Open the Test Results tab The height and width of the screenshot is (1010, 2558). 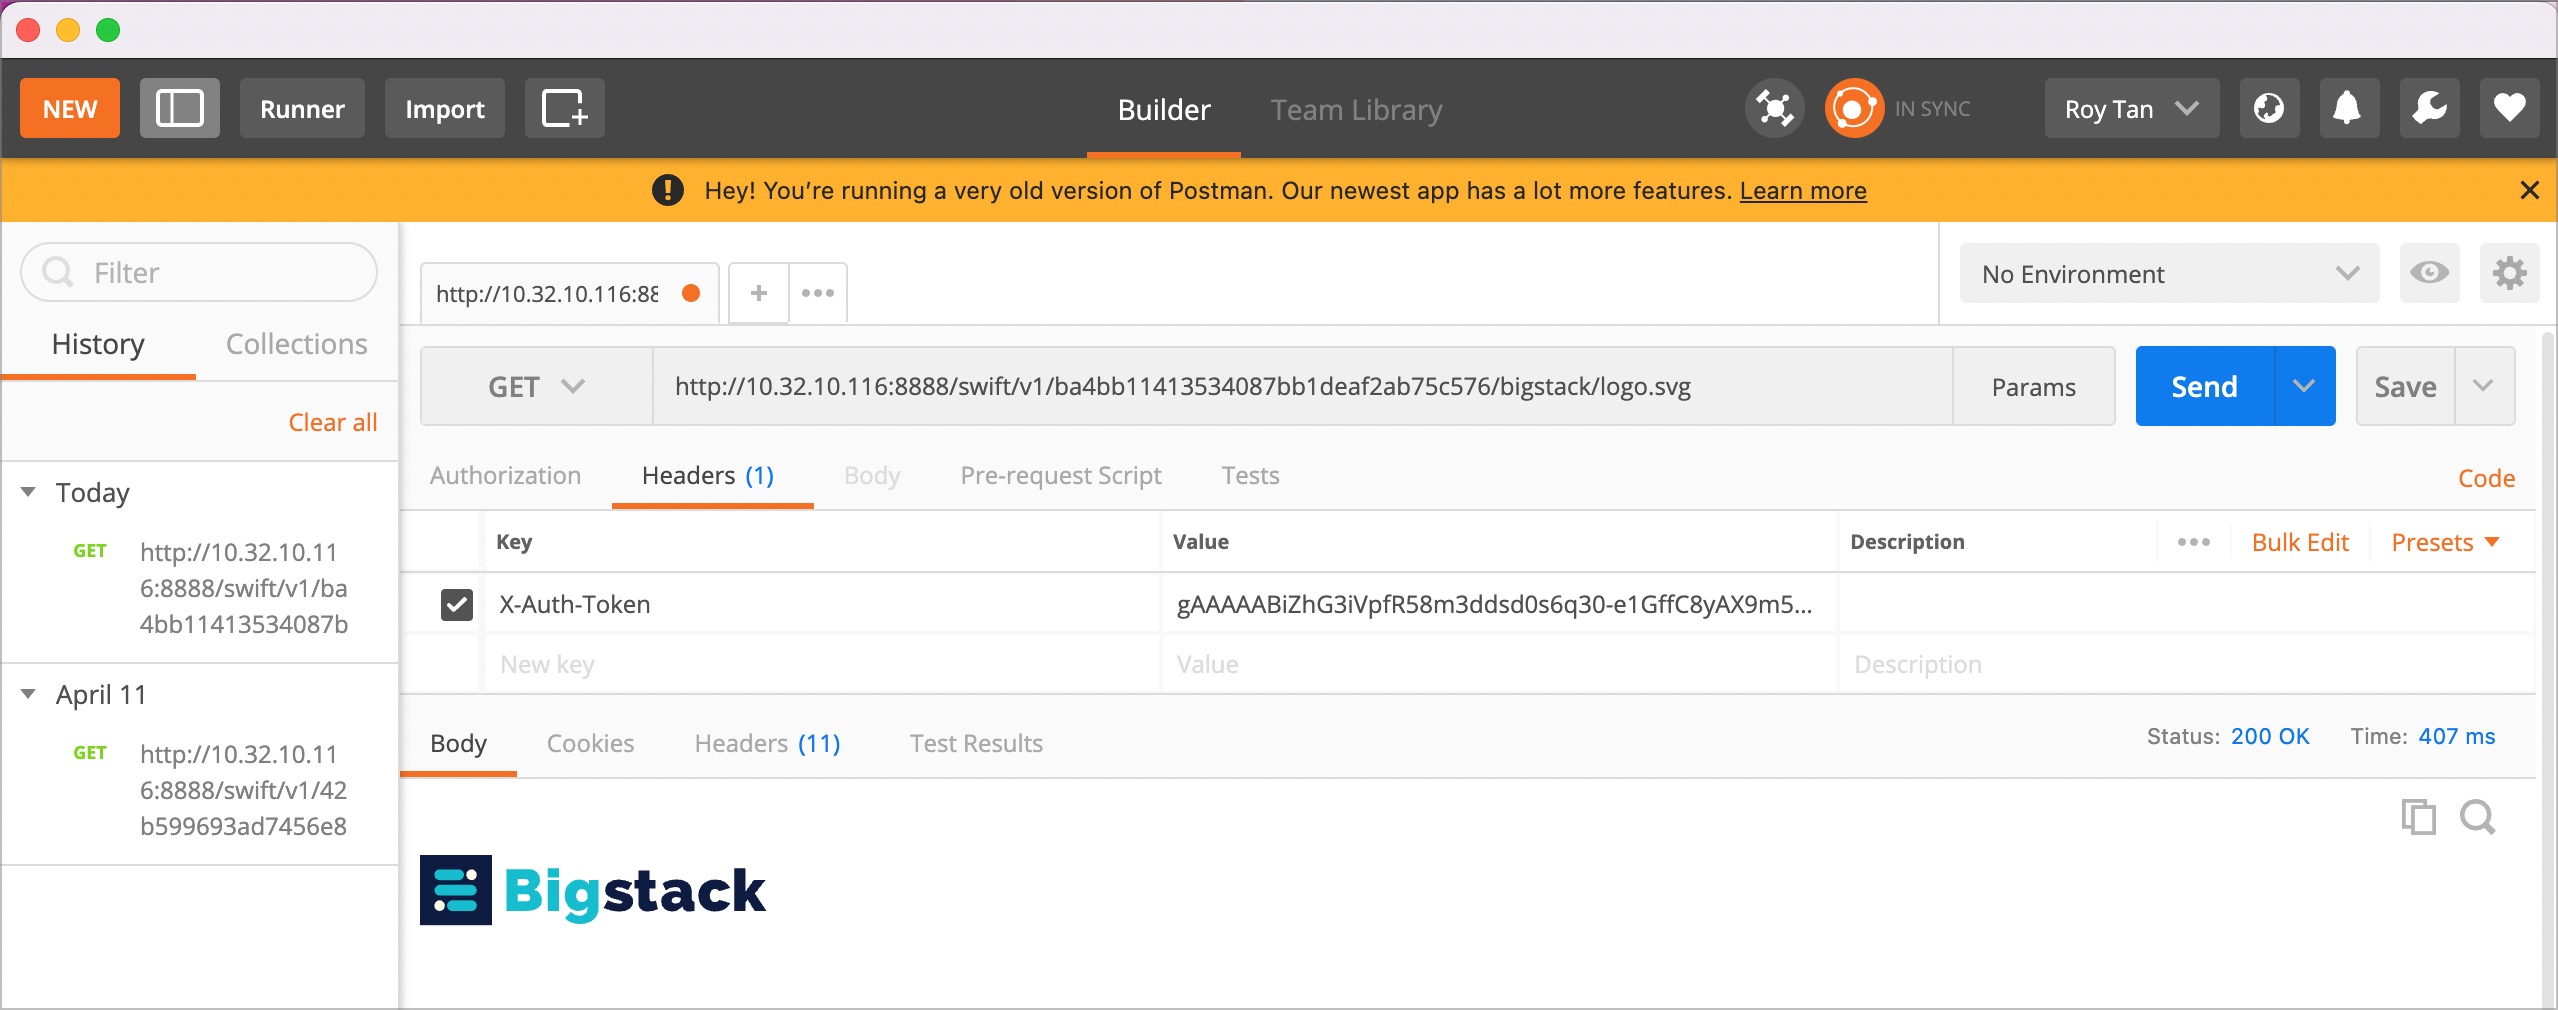(x=976, y=743)
